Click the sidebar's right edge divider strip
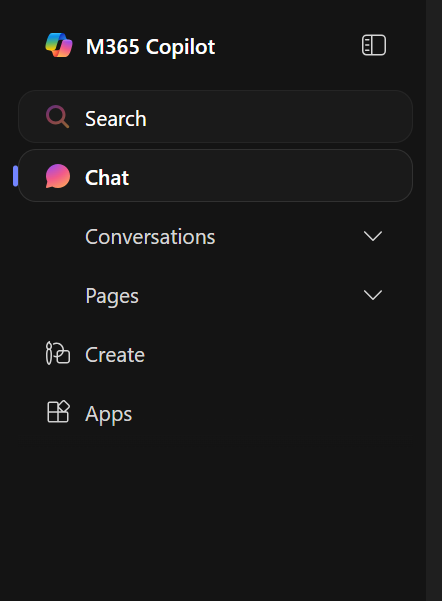 pyautogui.click(x=434, y=300)
